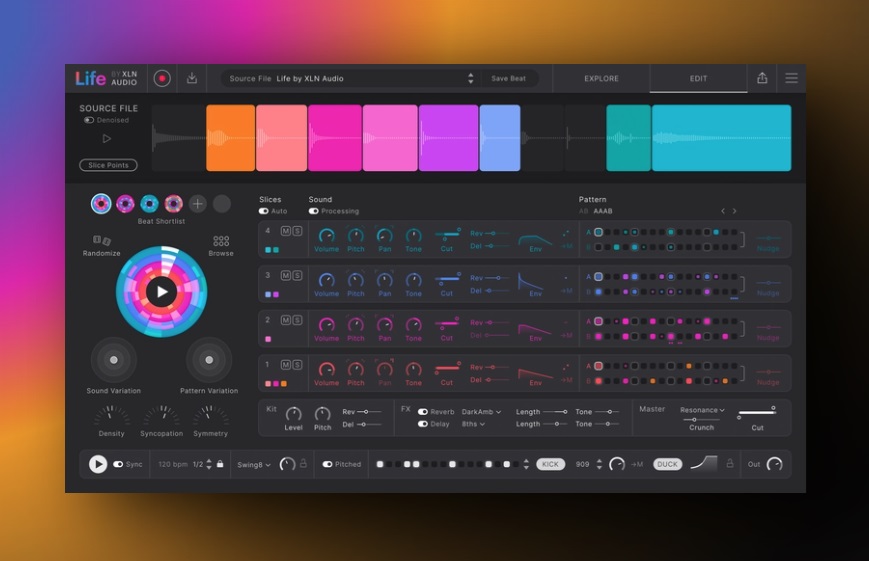Click the Cut slider on track 1
Image resolution: width=869 pixels, height=561 pixels.
tap(448, 367)
